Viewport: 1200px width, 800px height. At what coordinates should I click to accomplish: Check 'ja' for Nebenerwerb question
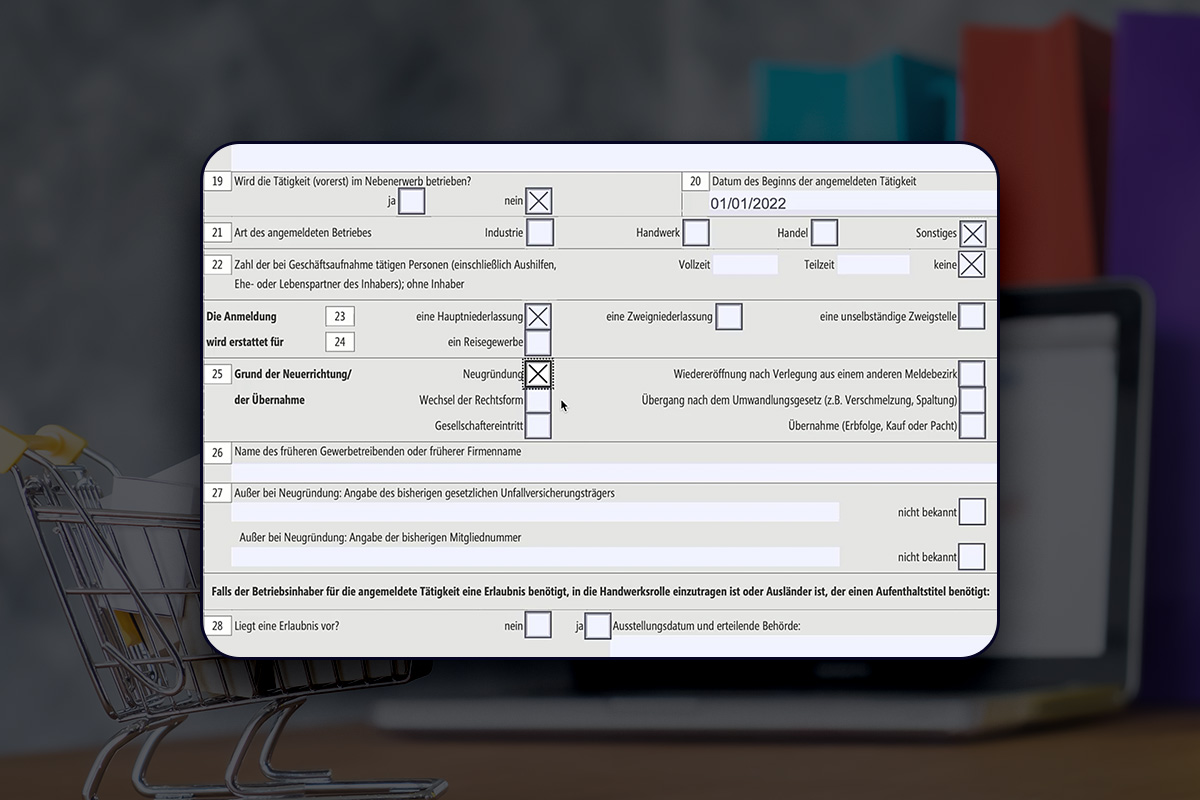pos(411,201)
